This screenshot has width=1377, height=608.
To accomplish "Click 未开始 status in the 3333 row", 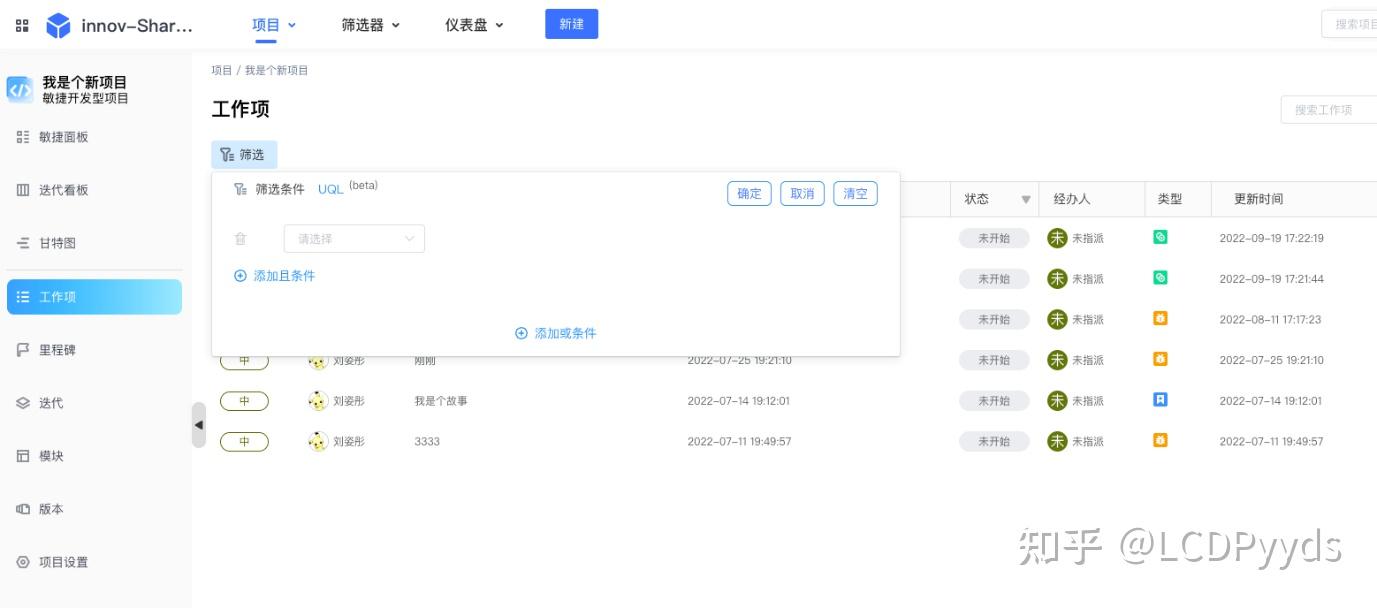I will [994, 441].
